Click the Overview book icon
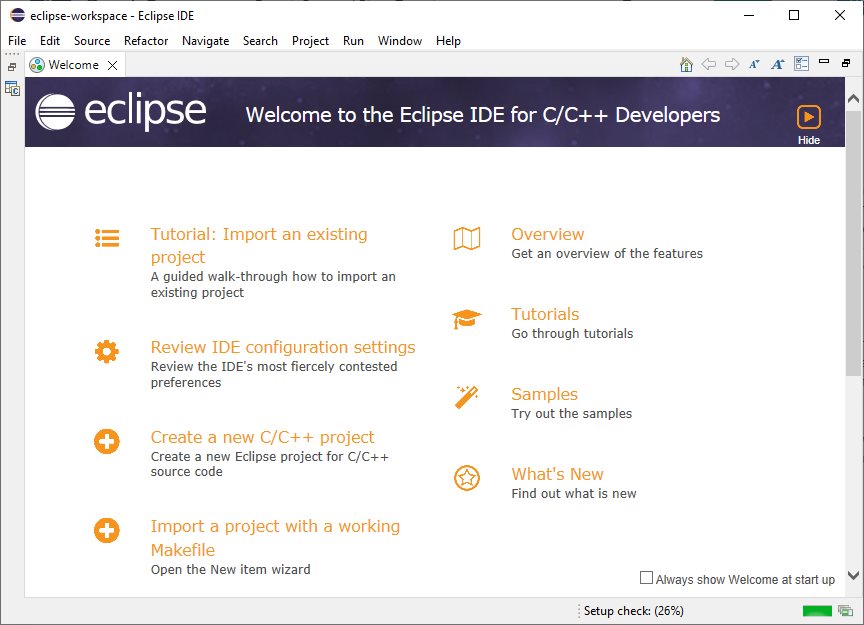The image size is (864, 625). [x=466, y=238]
